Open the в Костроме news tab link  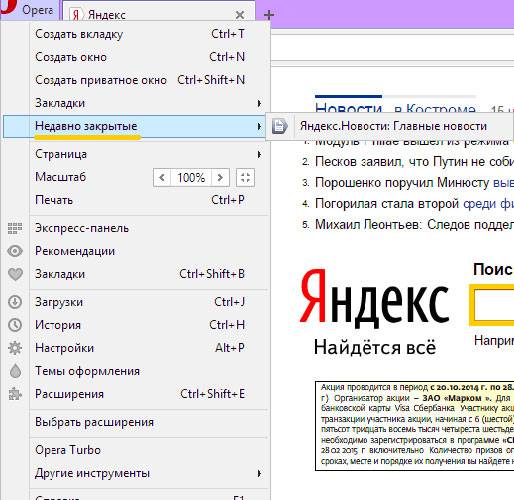(435, 108)
